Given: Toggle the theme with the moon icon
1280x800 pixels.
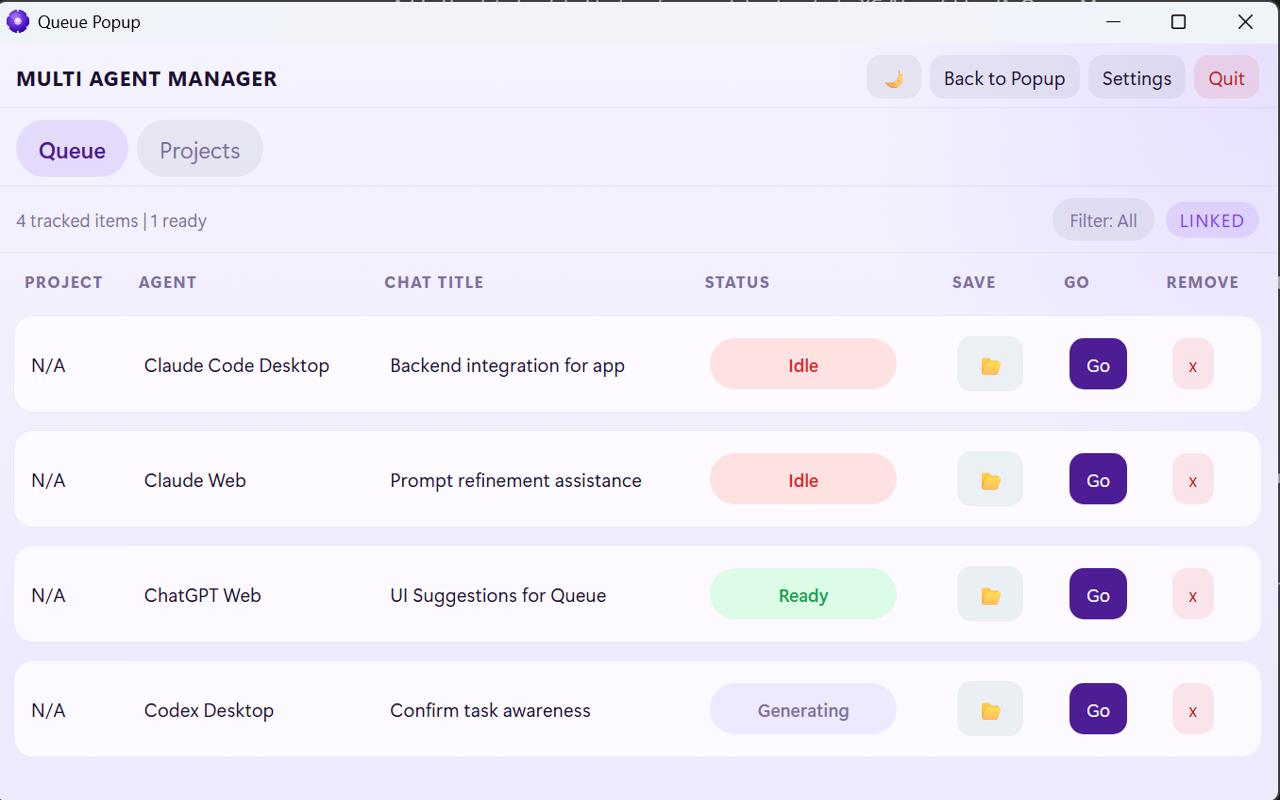Looking at the screenshot, I should (893, 77).
